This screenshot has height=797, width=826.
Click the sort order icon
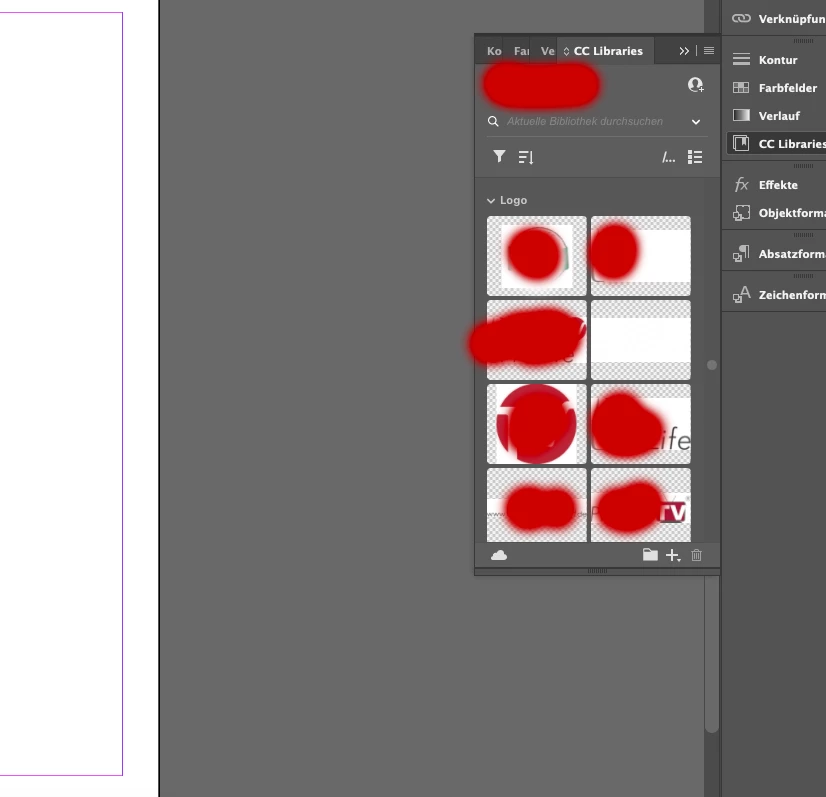click(x=526, y=157)
